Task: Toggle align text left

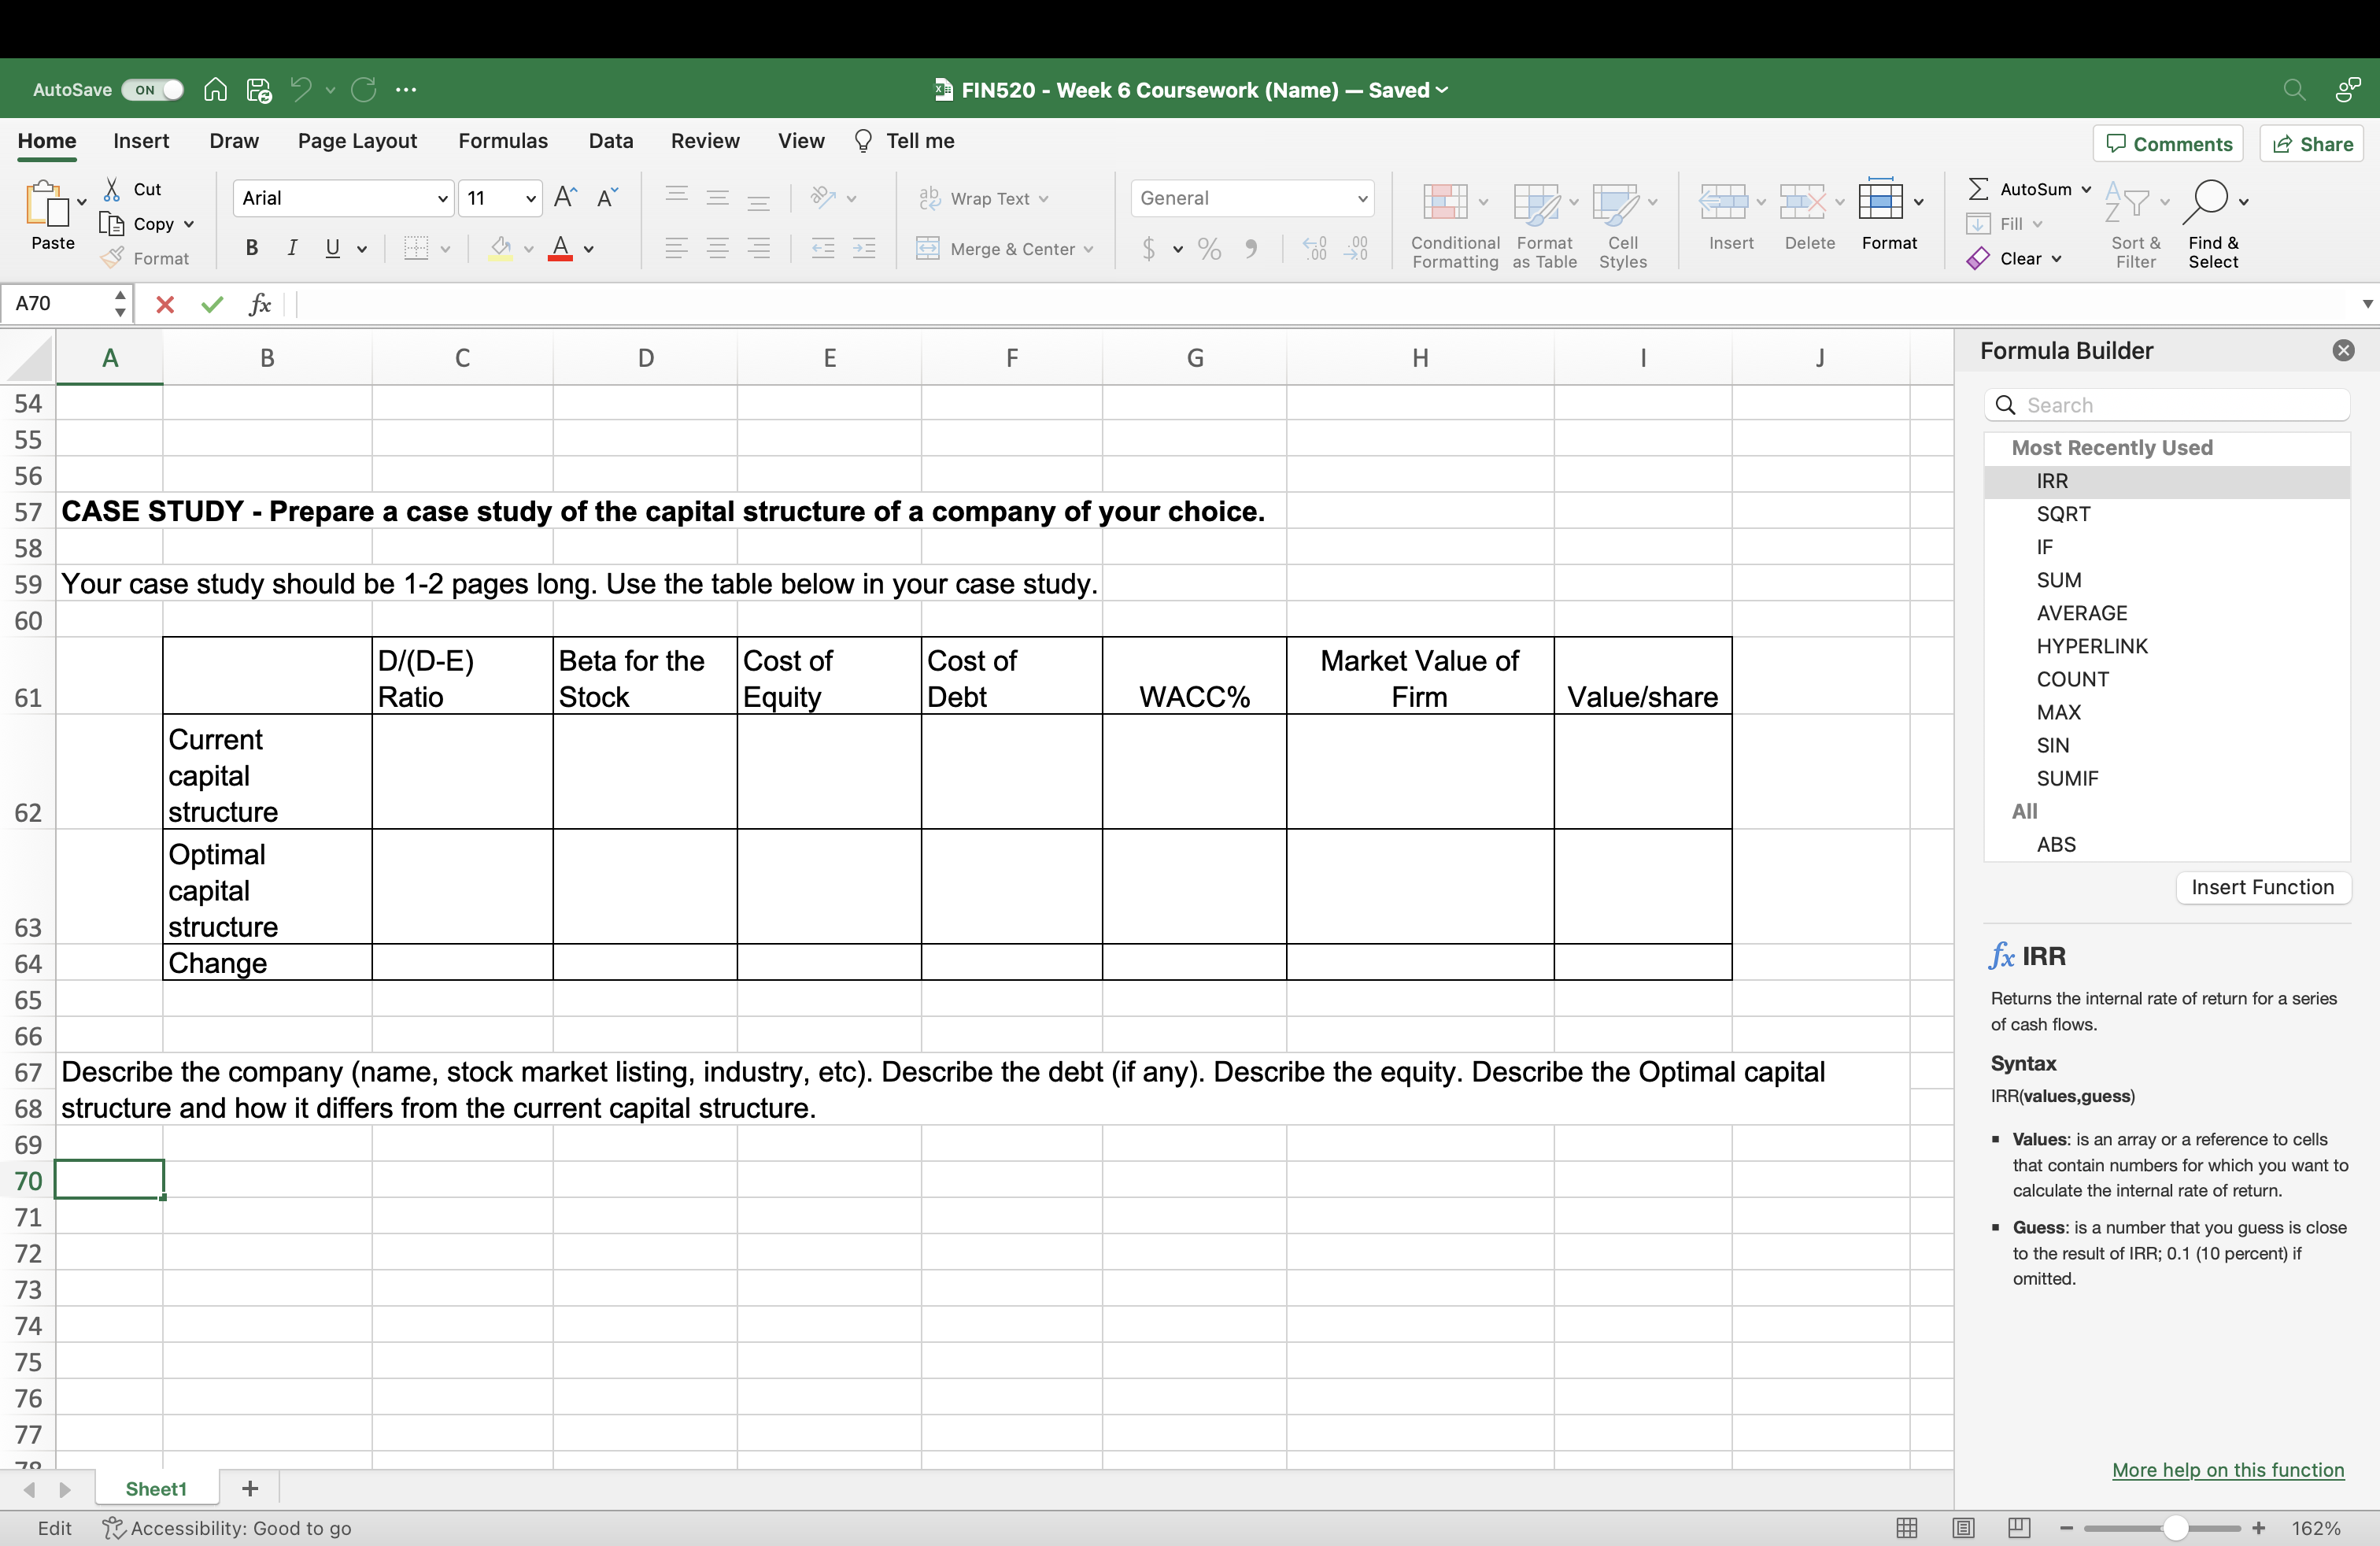Action: pos(676,248)
